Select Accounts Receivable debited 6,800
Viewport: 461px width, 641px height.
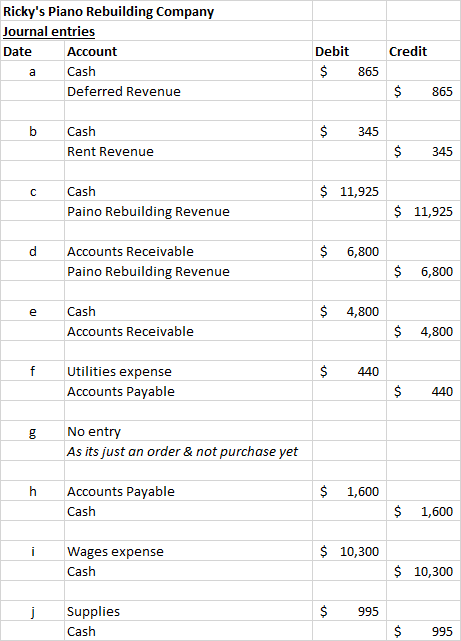click(188, 251)
